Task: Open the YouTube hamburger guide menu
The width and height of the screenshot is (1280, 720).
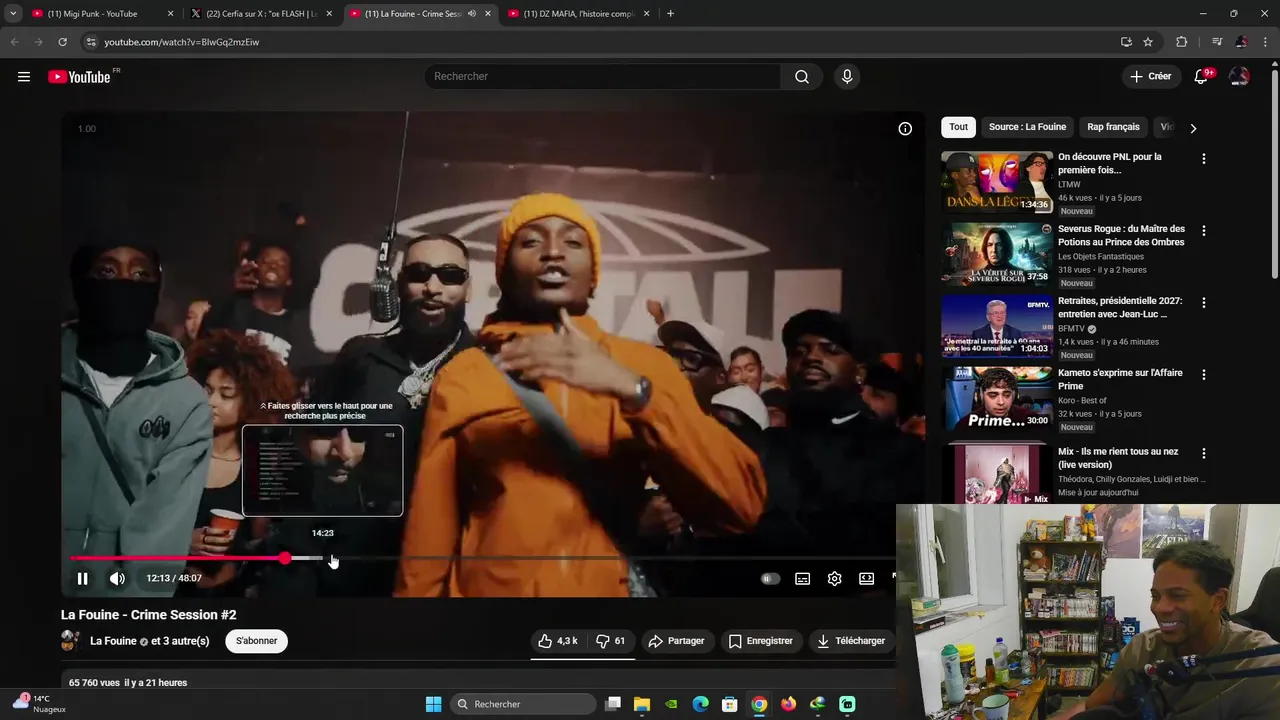Action: tap(24, 77)
